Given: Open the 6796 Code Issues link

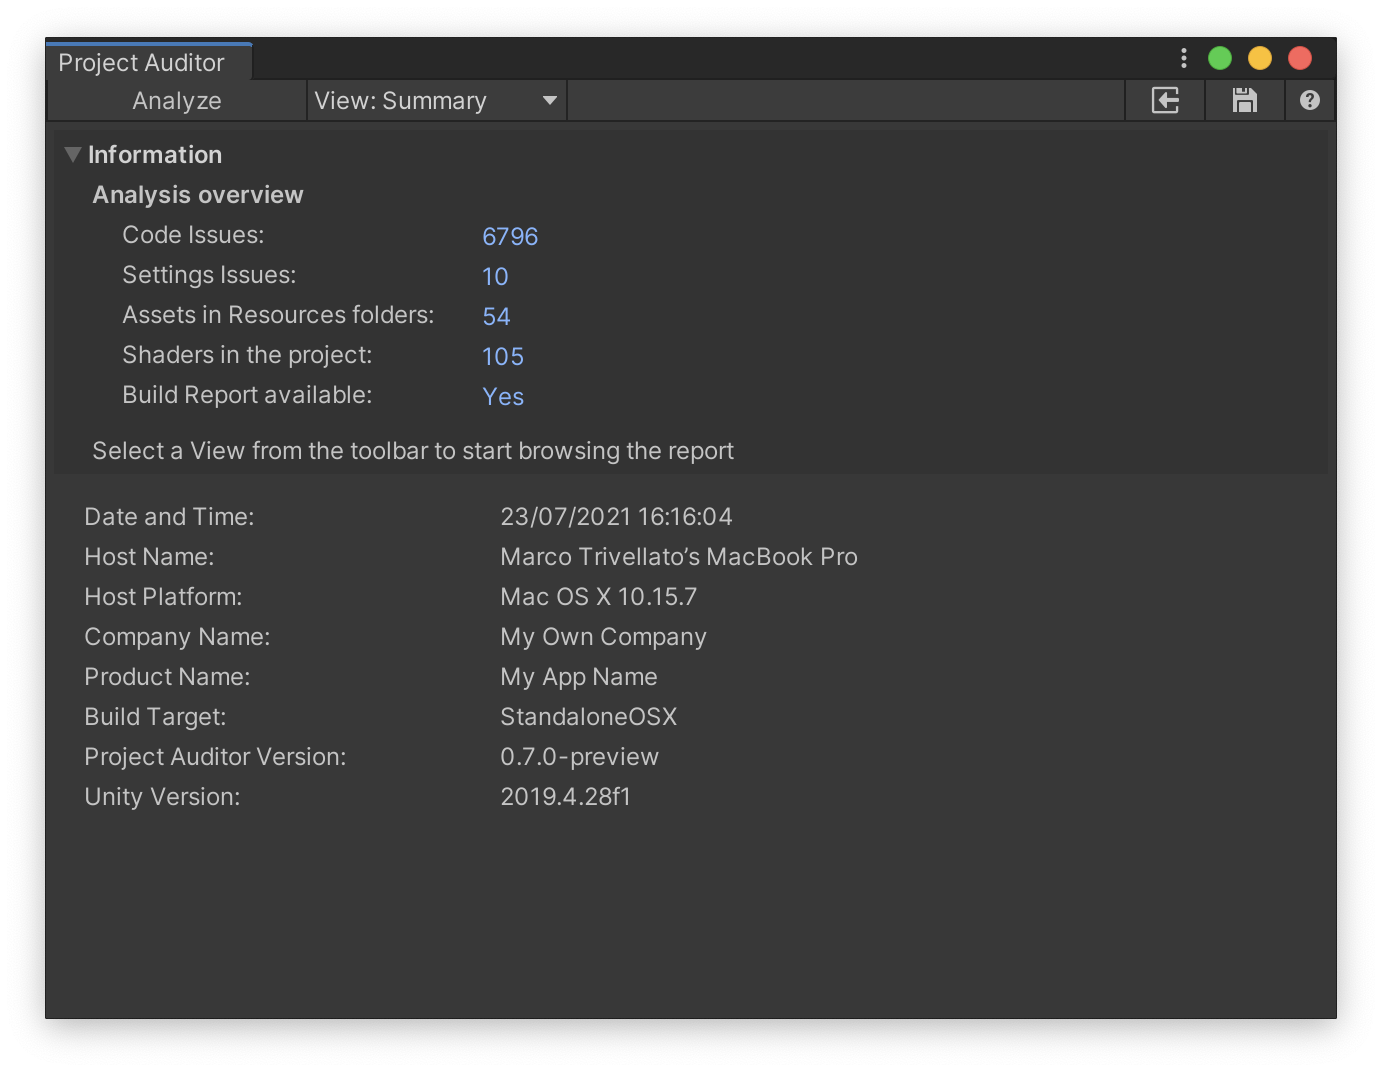Looking at the screenshot, I should pos(510,236).
